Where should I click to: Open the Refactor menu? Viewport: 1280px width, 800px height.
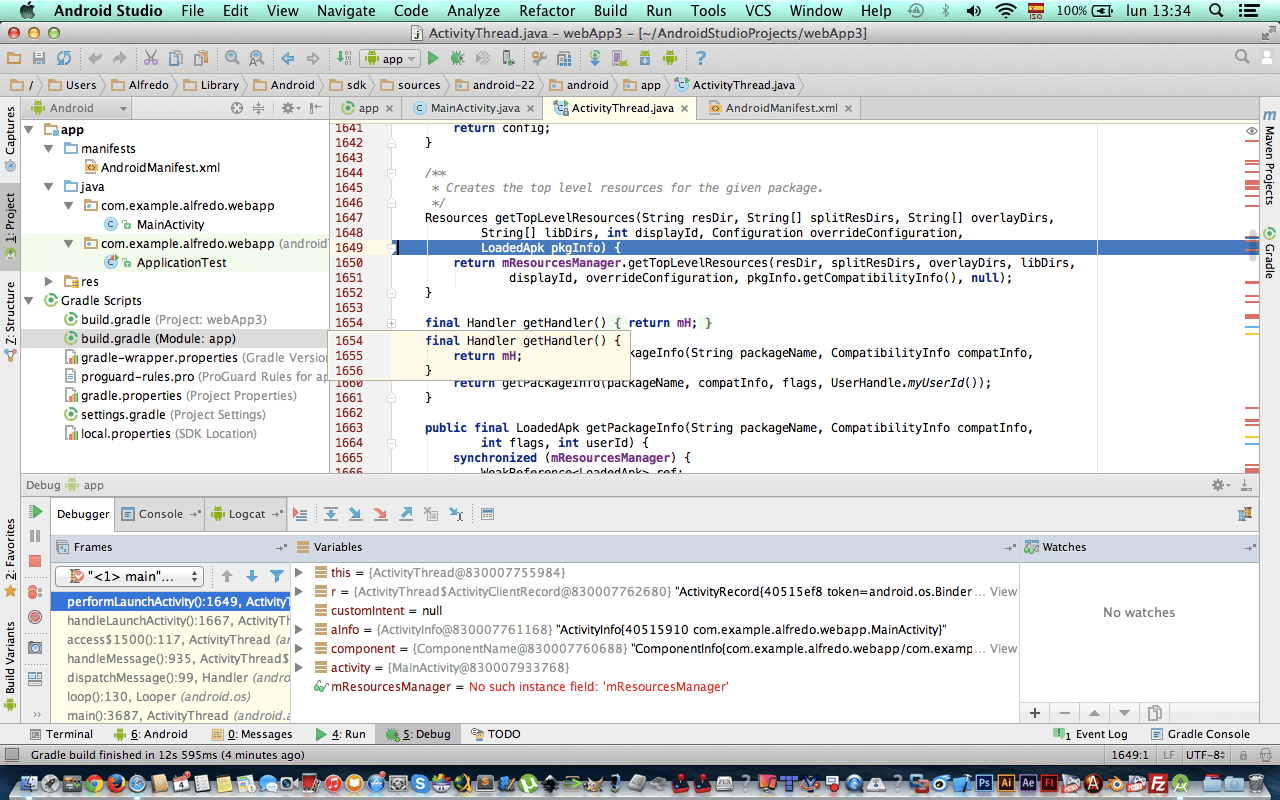click(547, 11)
